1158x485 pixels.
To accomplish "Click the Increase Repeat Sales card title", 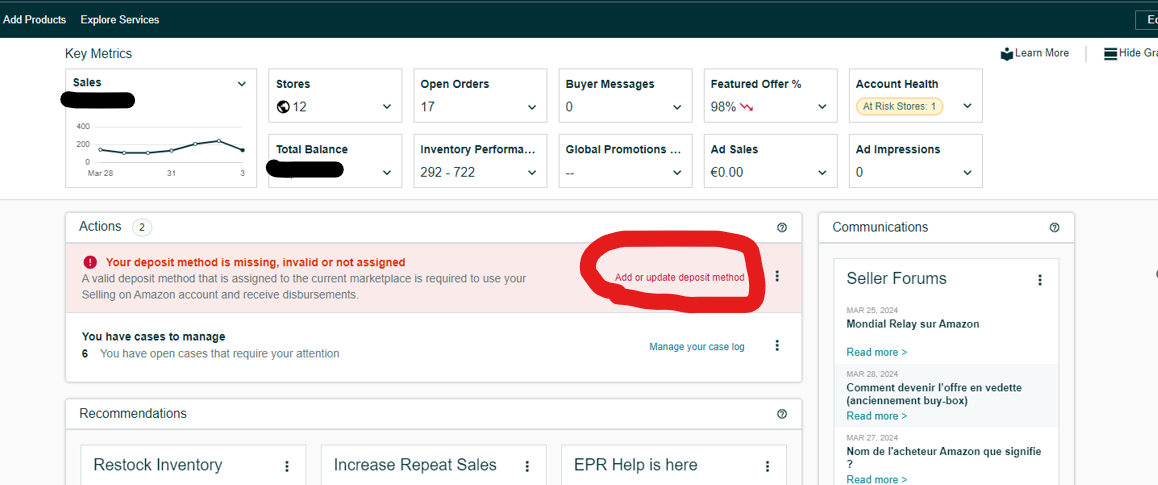I will [415, 465].
